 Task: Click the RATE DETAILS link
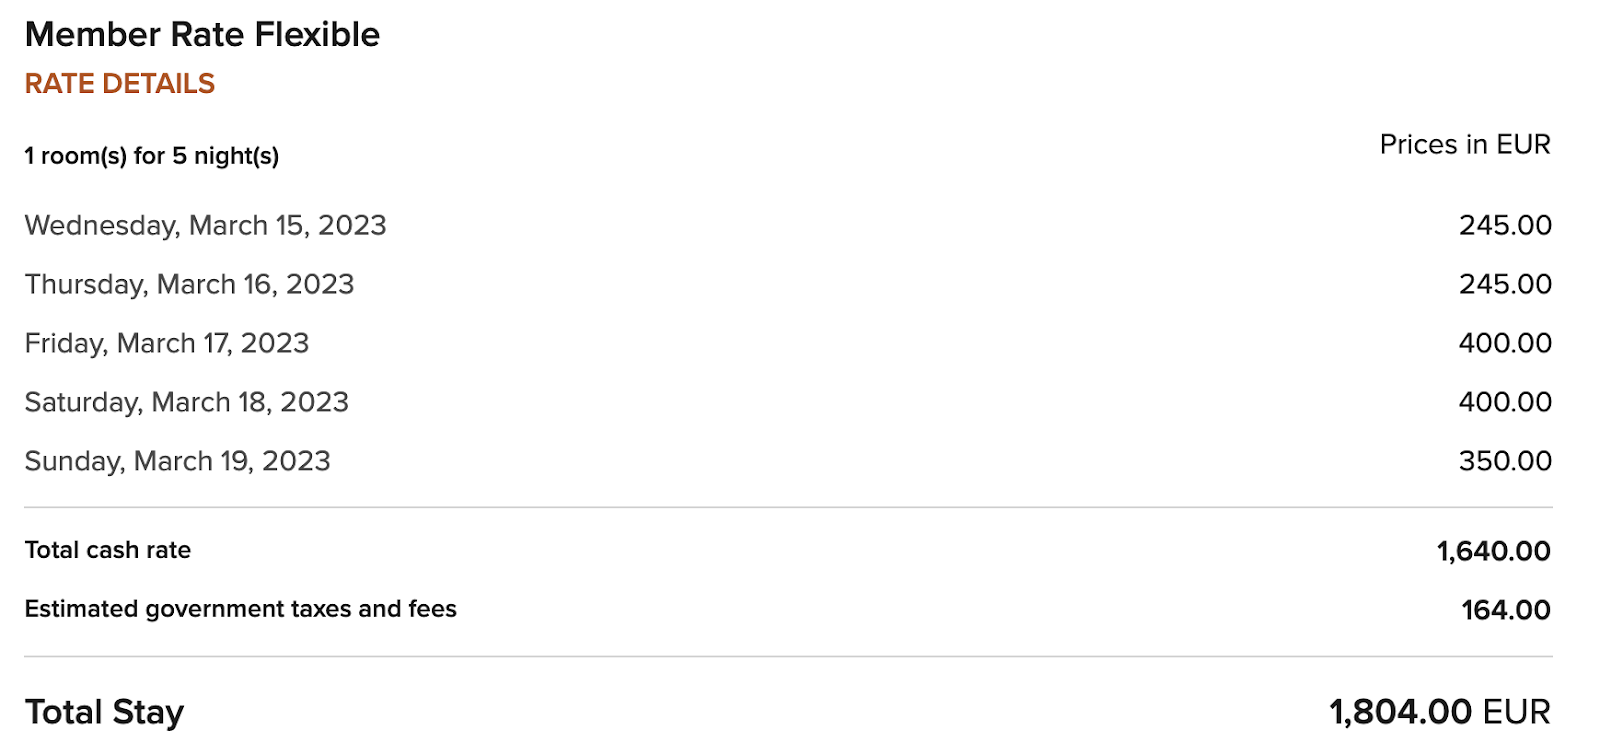pos(120,84)
